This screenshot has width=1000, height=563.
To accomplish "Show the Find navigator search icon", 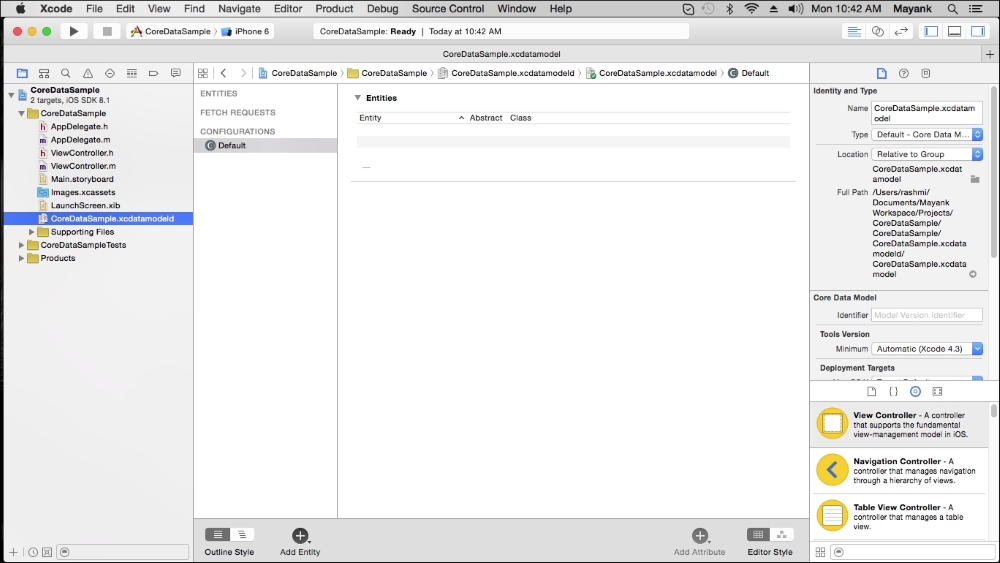I will pyautogui.click(x=66, y=73).
